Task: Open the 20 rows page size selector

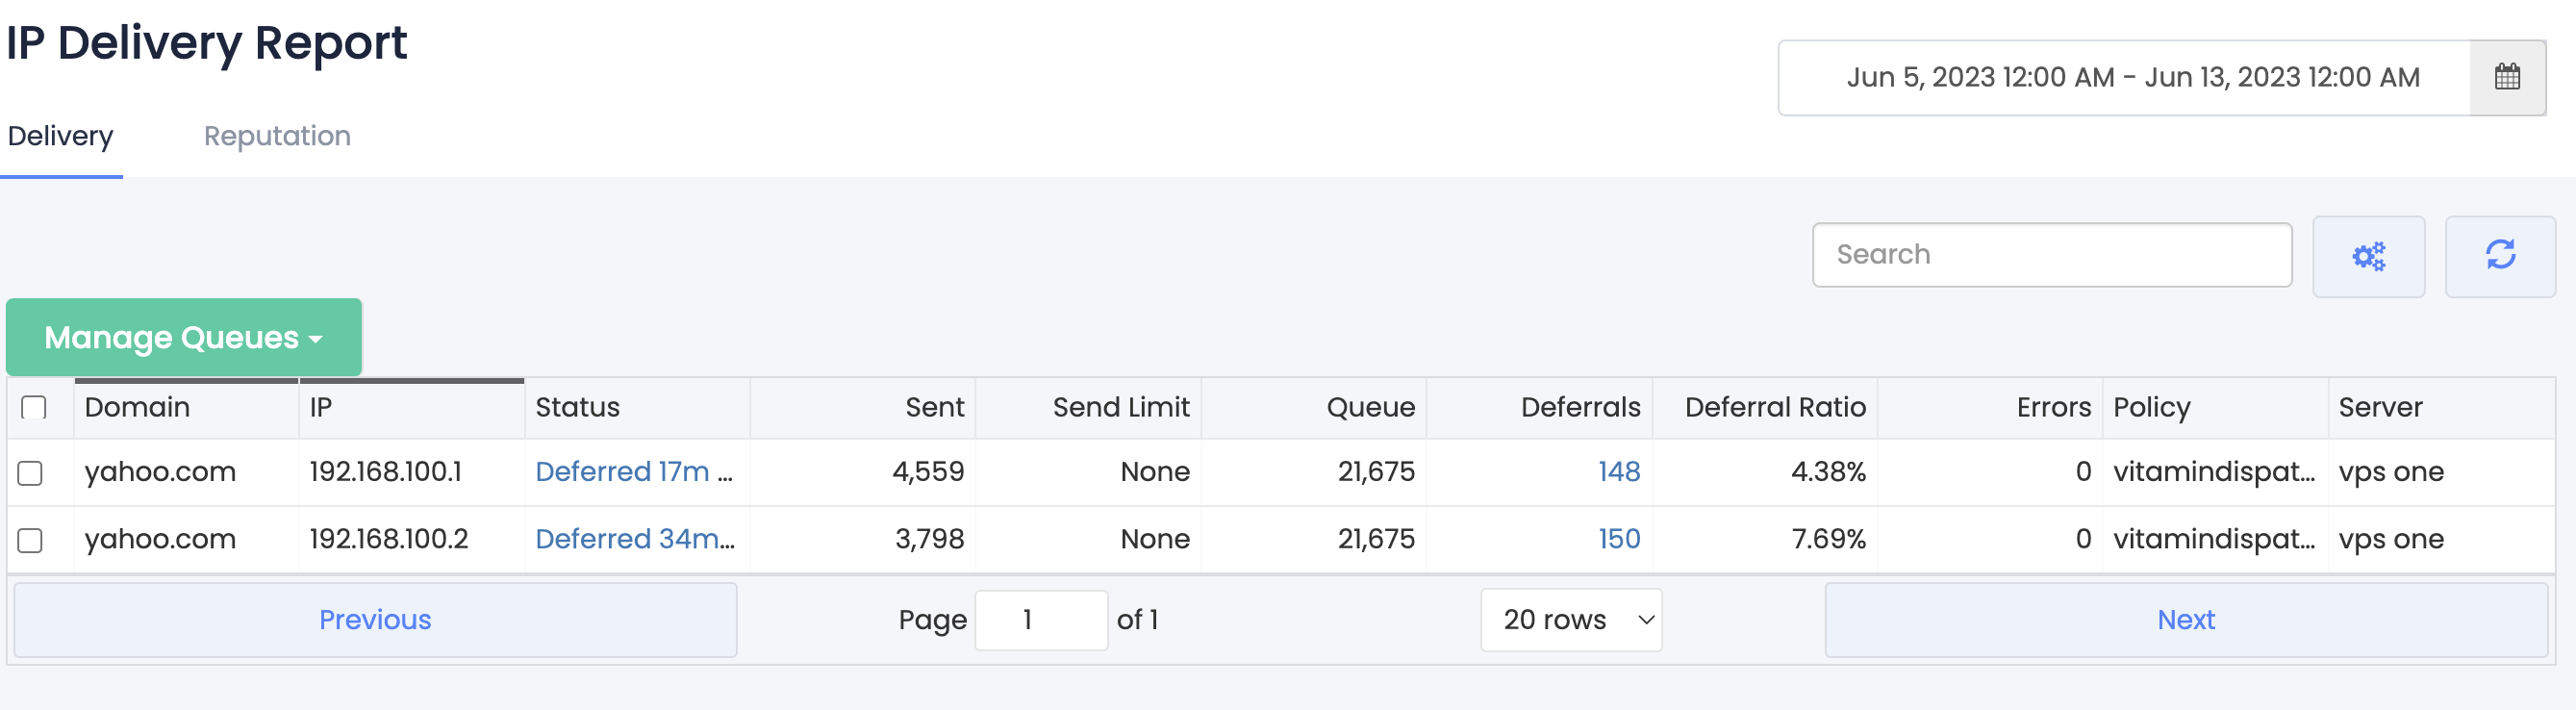Action: [1571, 620]
